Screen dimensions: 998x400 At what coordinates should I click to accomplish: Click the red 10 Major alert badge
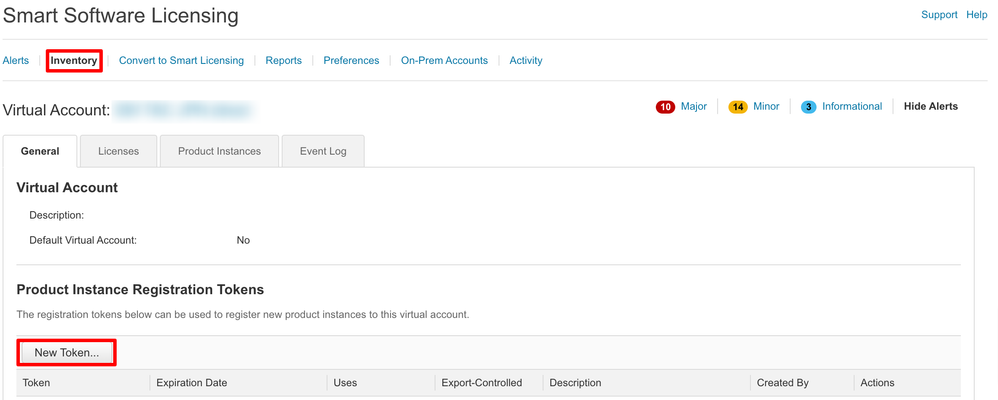665,107
